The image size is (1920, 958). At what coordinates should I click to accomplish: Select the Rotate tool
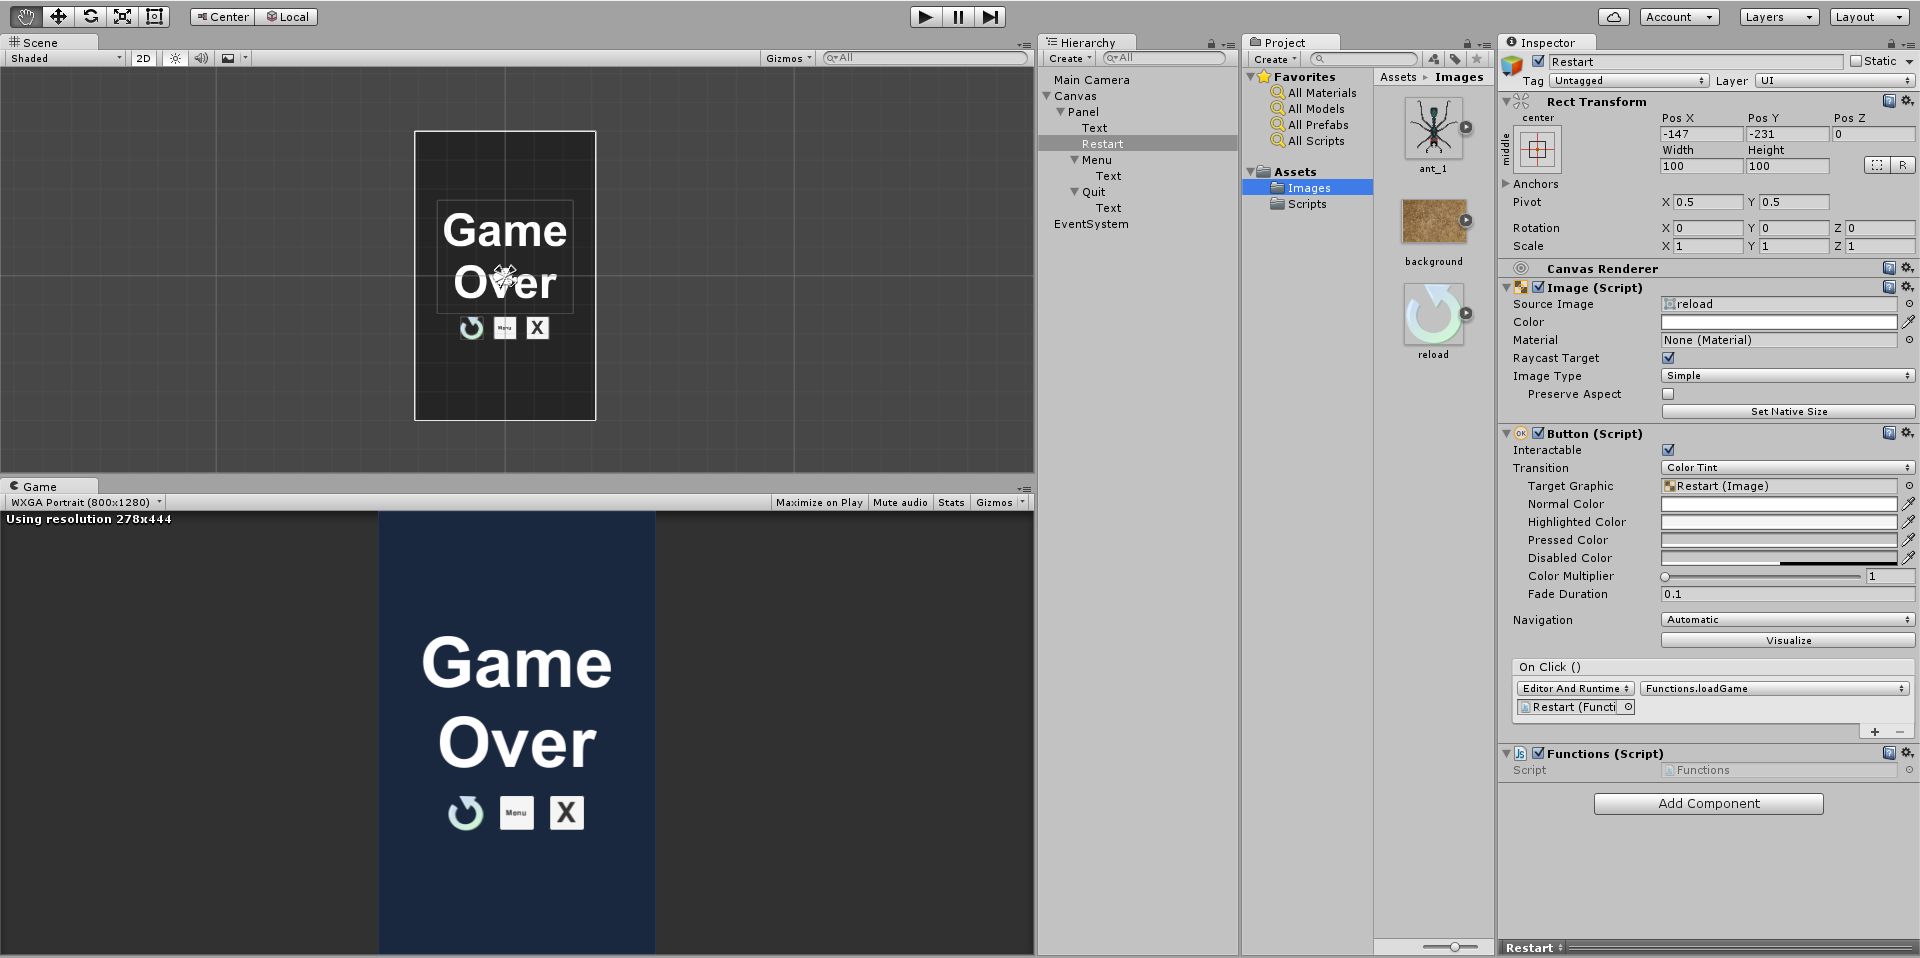[x=91, y=16]
